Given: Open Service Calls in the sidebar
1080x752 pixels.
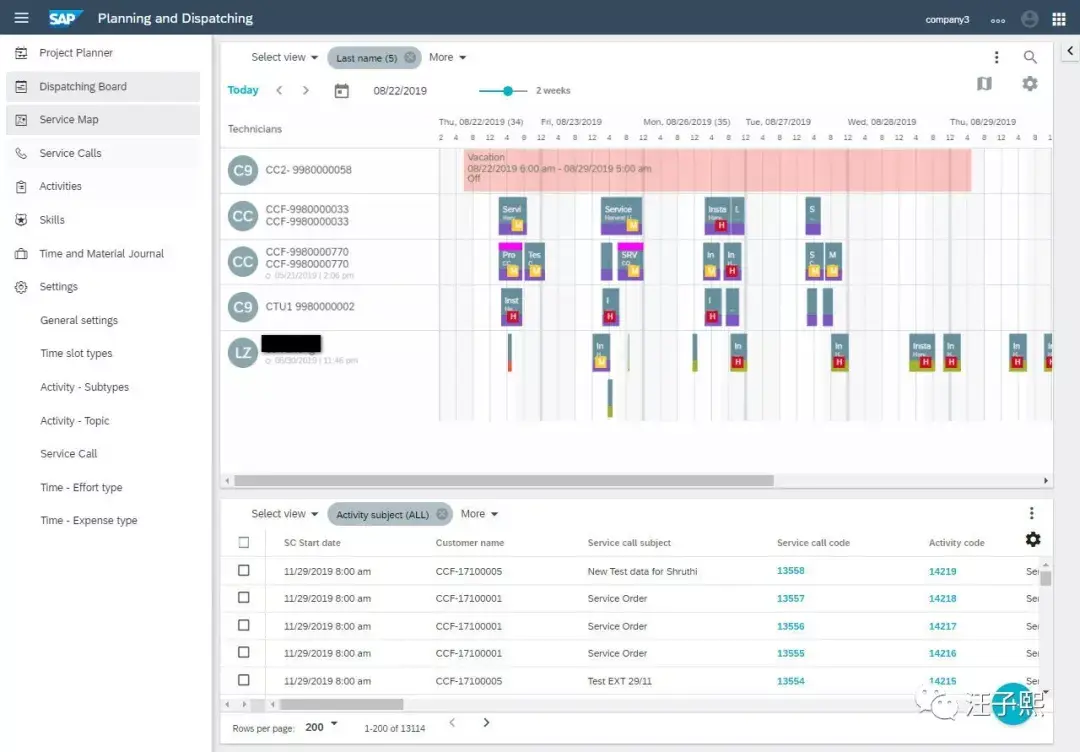Looking at the screenshot, I should (70, 153).
